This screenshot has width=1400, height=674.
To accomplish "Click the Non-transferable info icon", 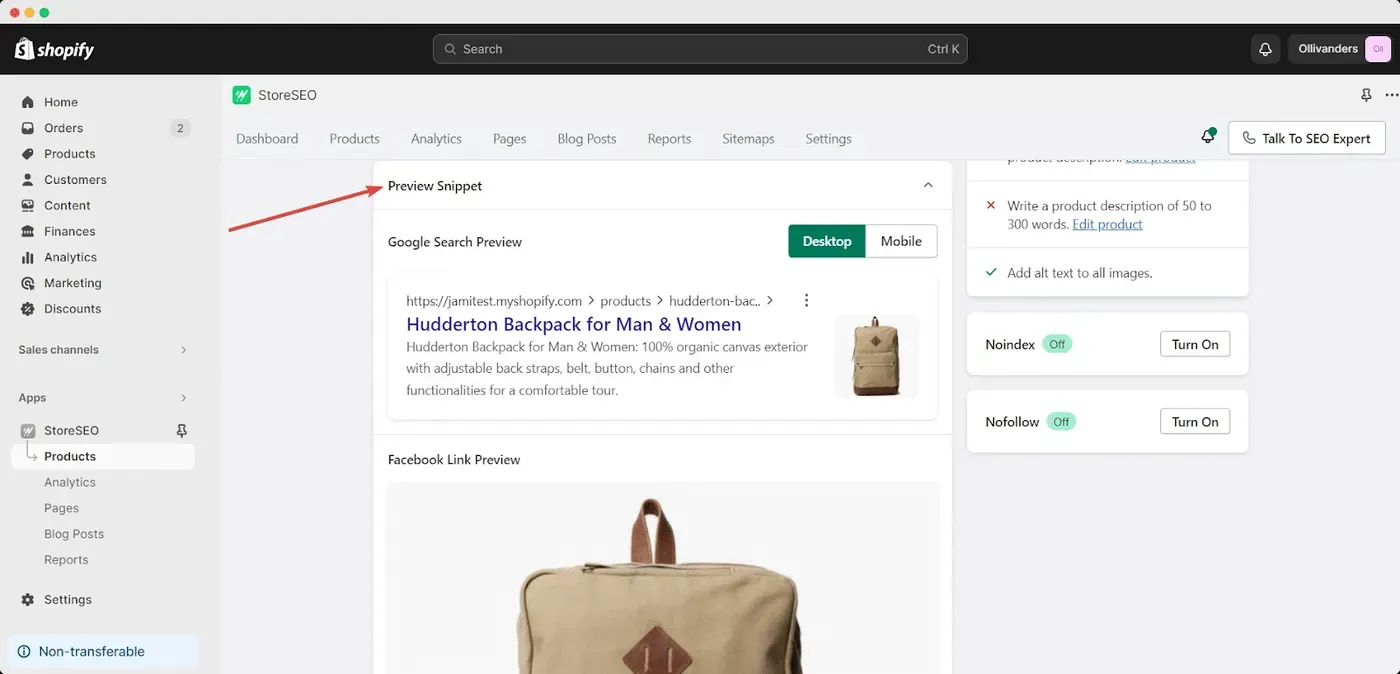I will click(x=24, y=652).
